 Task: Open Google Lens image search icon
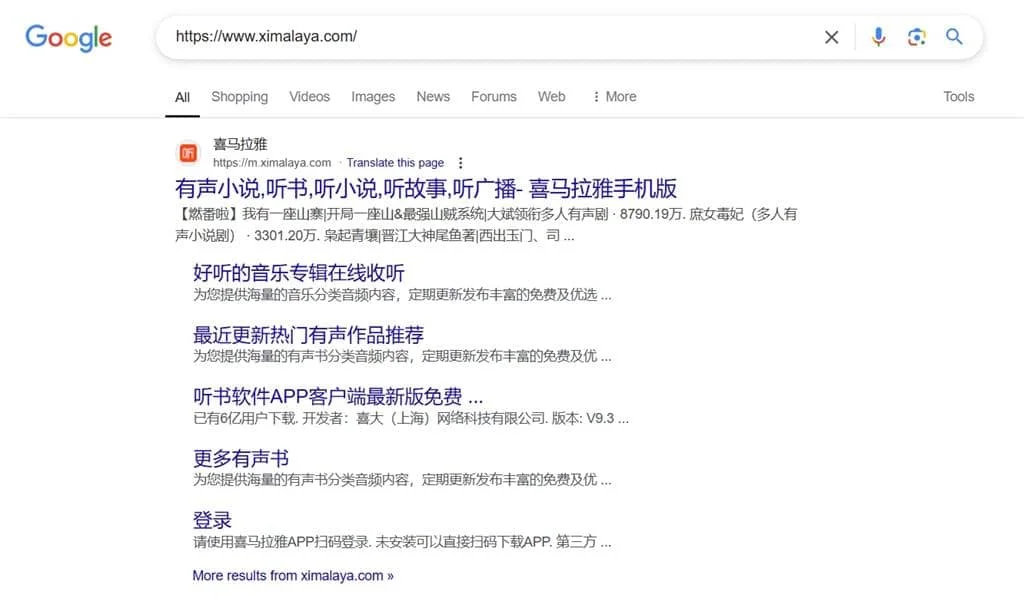pyautogui.click(x=916, y=37)
